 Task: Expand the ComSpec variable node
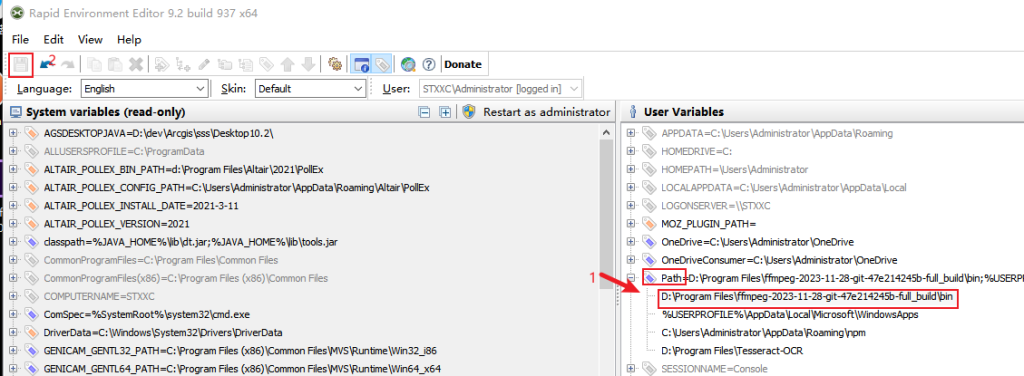tap(14, 314)
